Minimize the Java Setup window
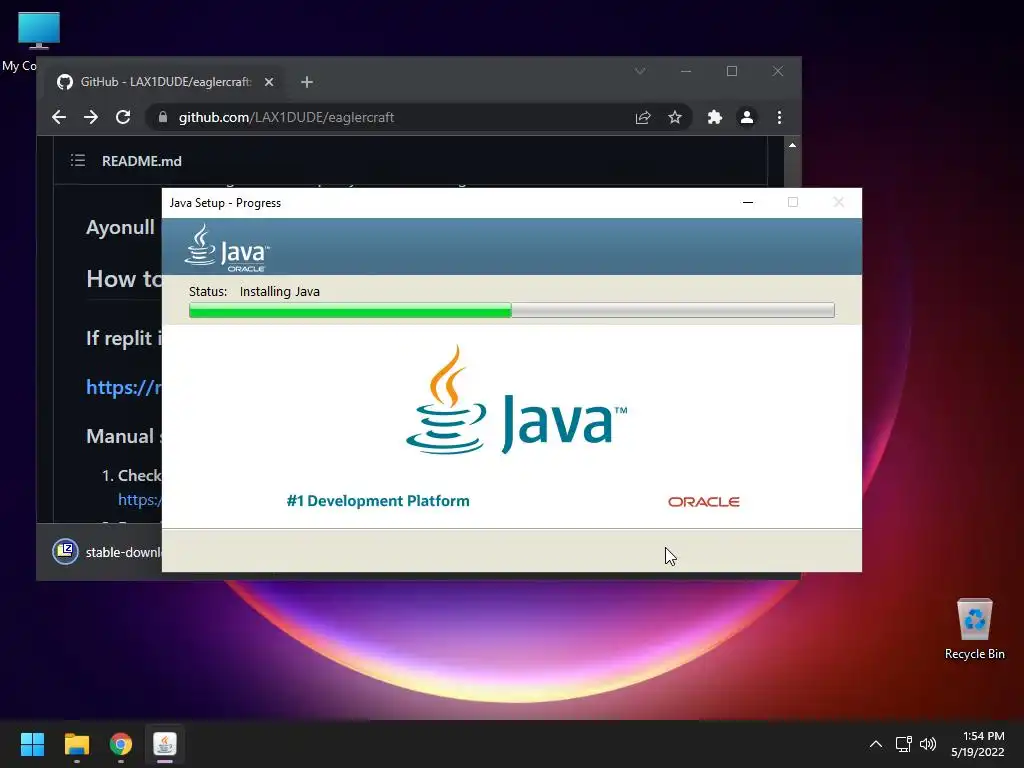The height and width of the screenshot is (768, 1024). coord(748,202)
